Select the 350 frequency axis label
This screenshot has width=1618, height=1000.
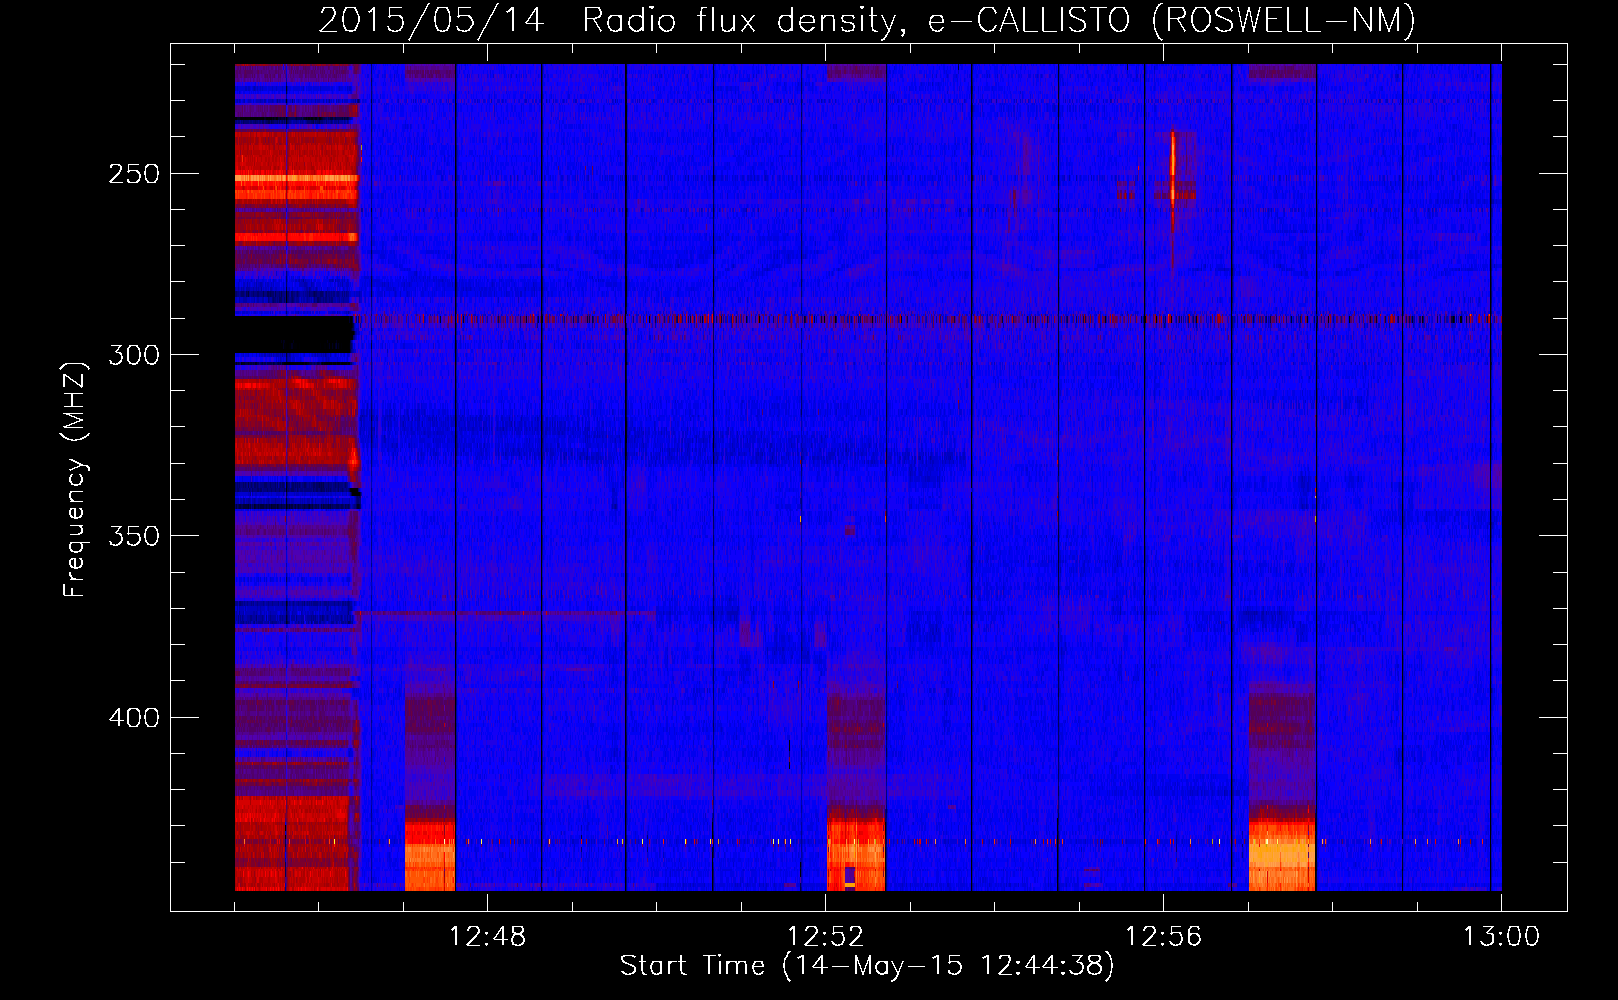[134, 536]
